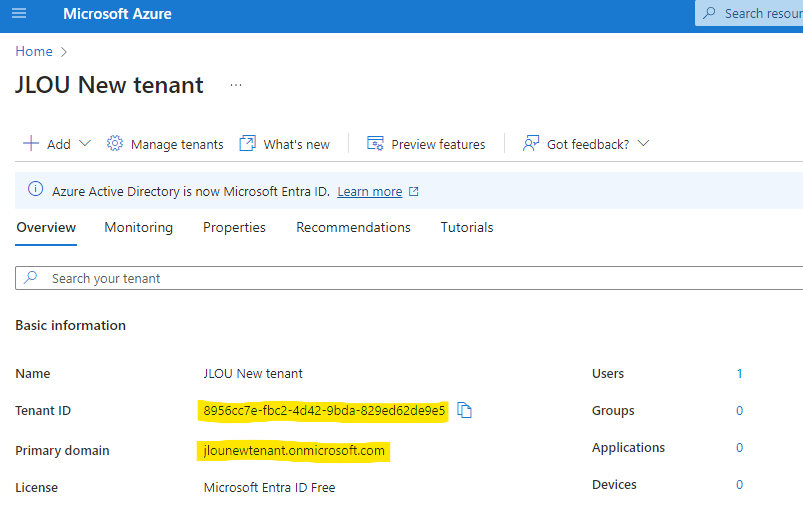This screenshot has width=803, height=506.
Task: Click the Applications label
Action: [x=628, y=448]
